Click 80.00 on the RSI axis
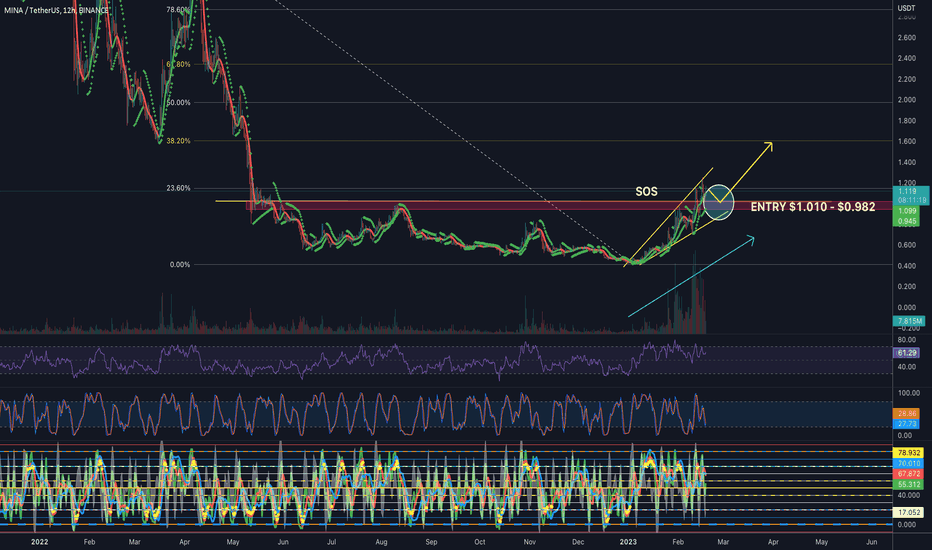 [906, 340]
